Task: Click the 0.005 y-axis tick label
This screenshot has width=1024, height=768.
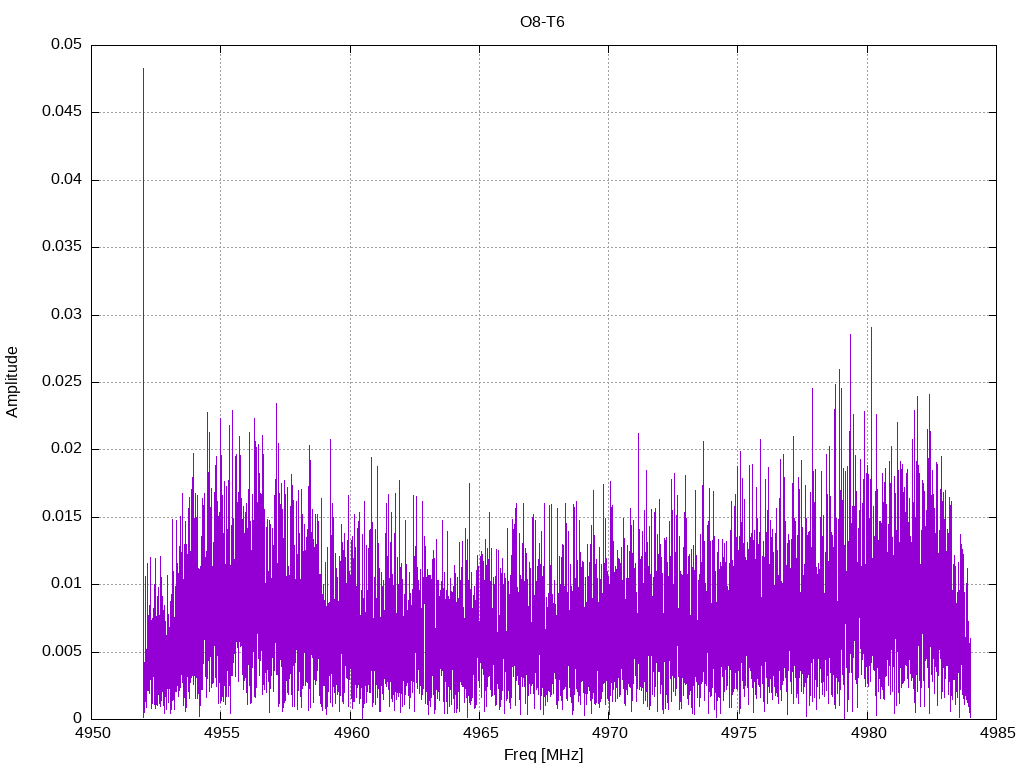Action: [62, 652]
